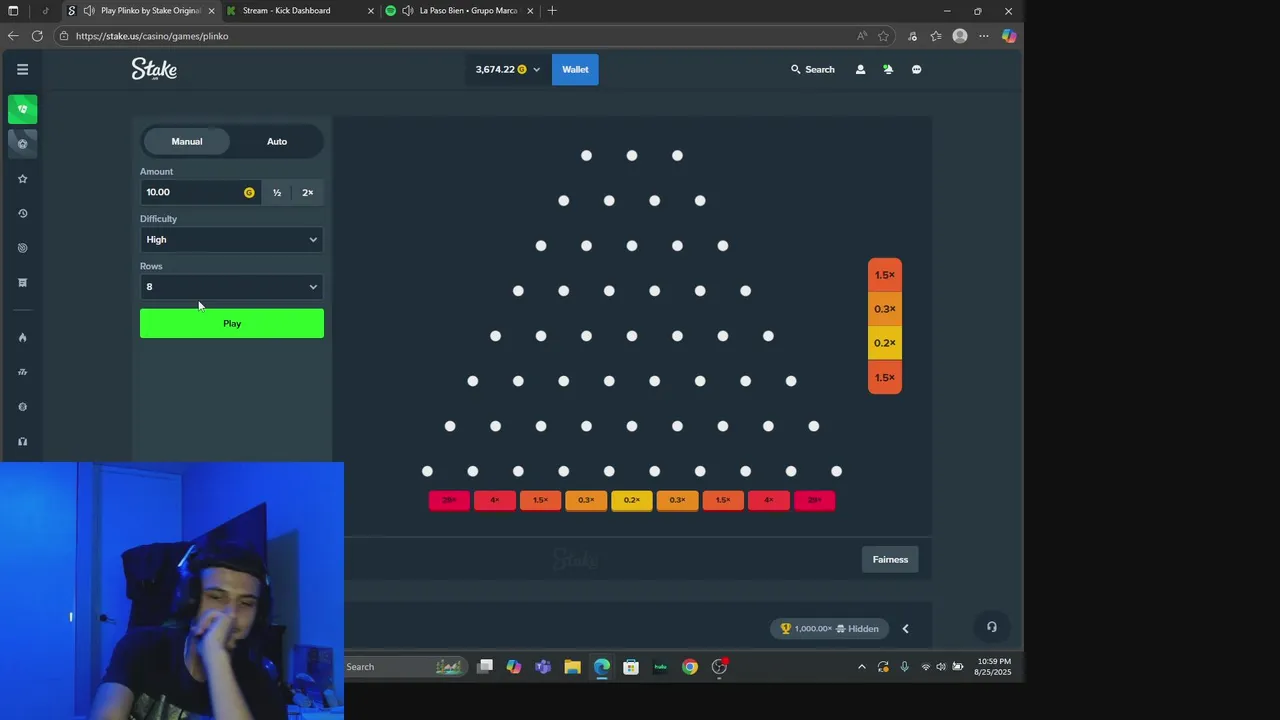This screenshot has width=1280, height=720.
Task: Open Microsoft Teams from the taskbar
Action: pyautogui.click(x=543, y=667)
